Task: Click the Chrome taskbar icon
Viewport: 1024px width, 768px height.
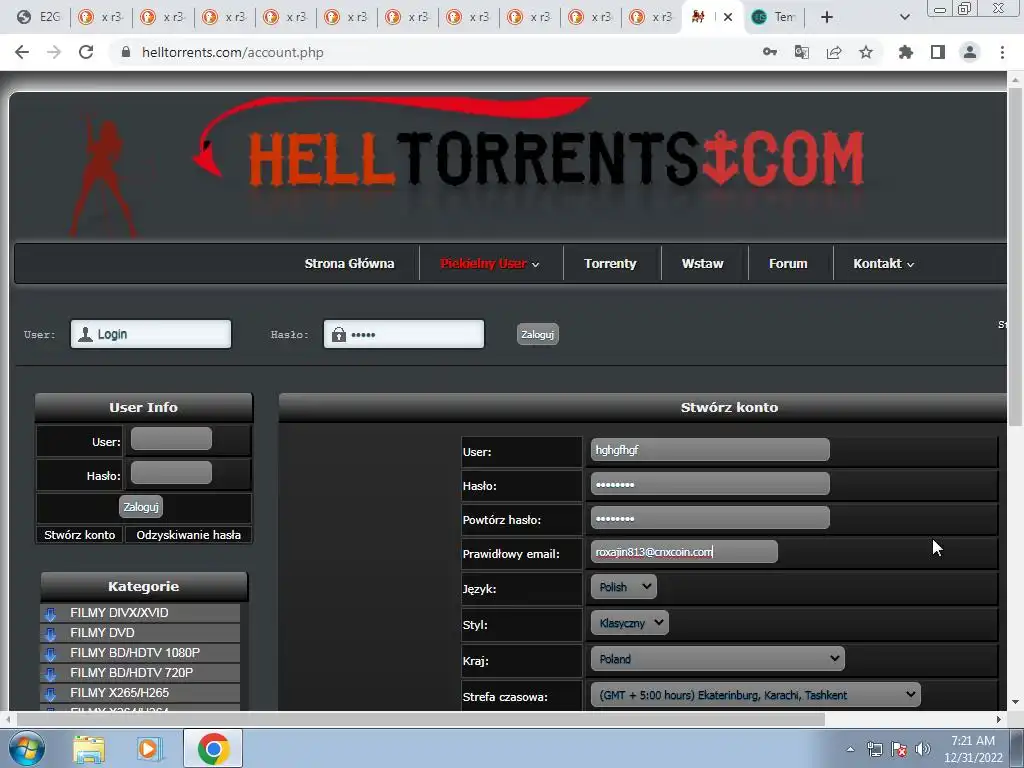Action: pyautogui.click(x=213, y=748)
